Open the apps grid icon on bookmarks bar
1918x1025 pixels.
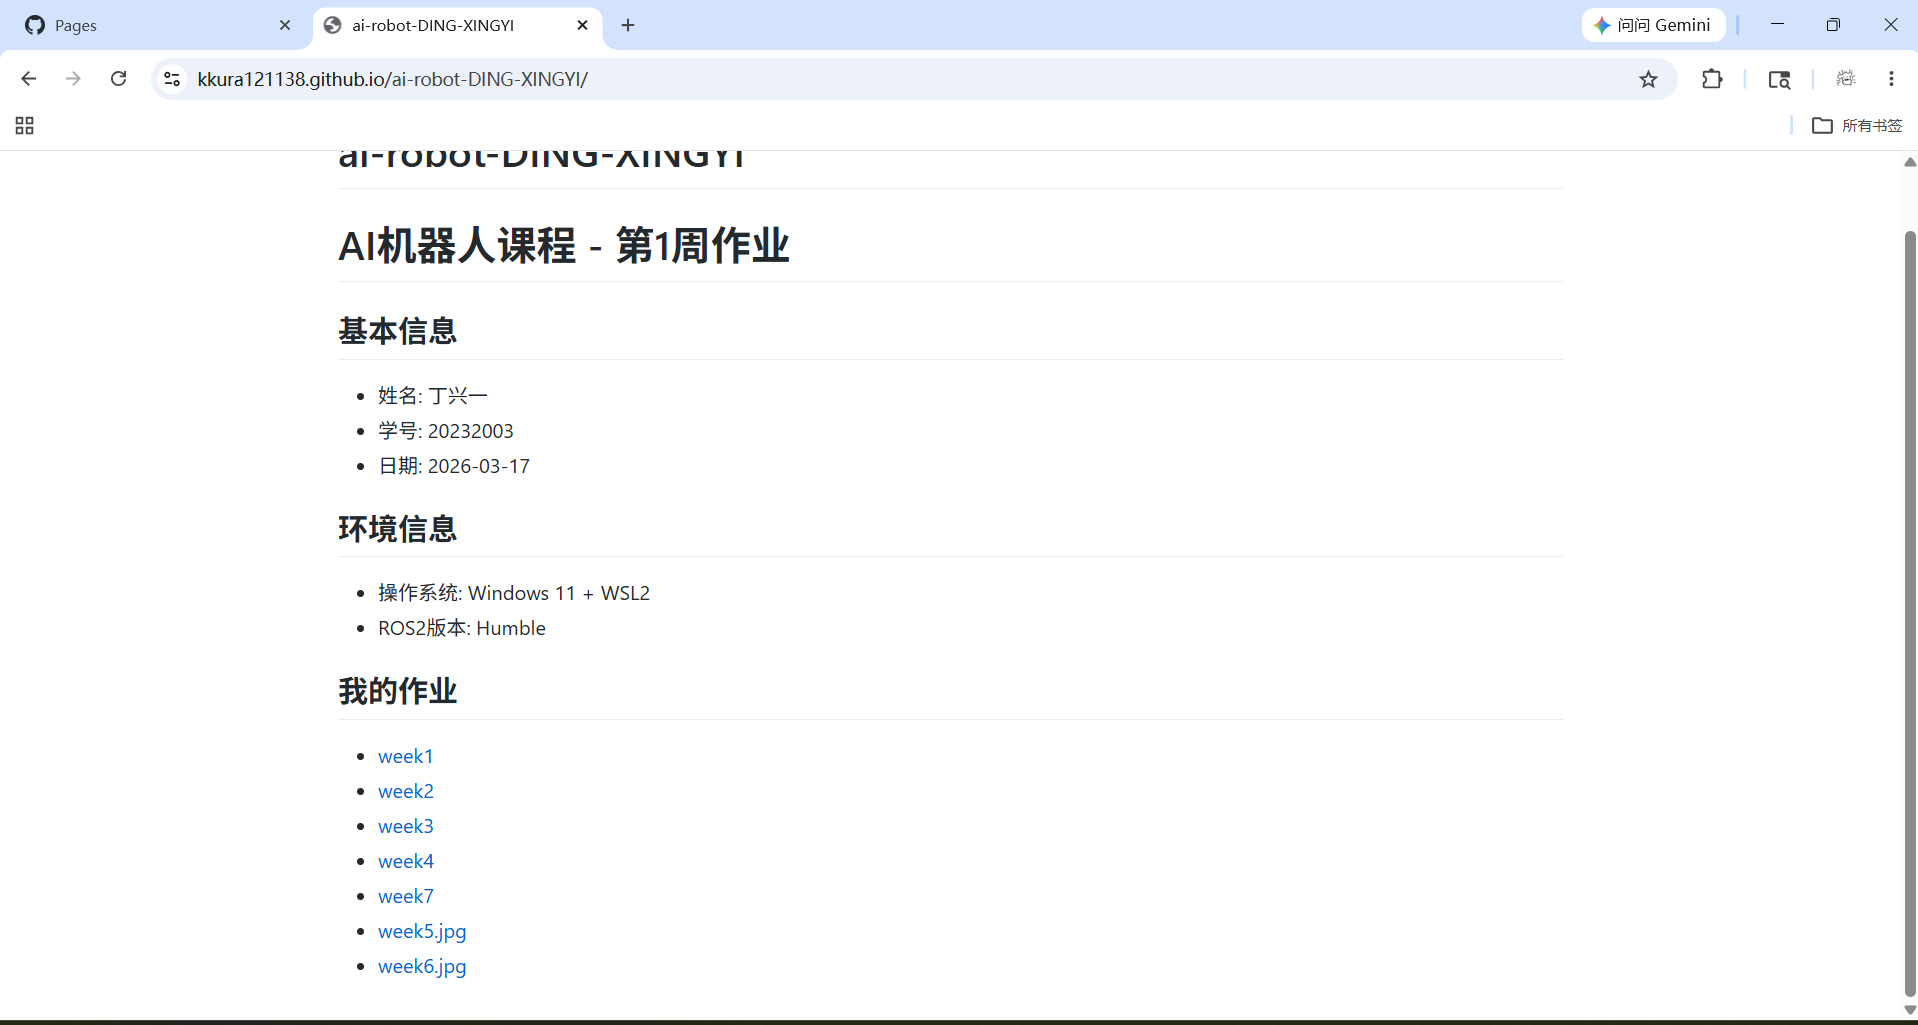click(x=25, y=126)
